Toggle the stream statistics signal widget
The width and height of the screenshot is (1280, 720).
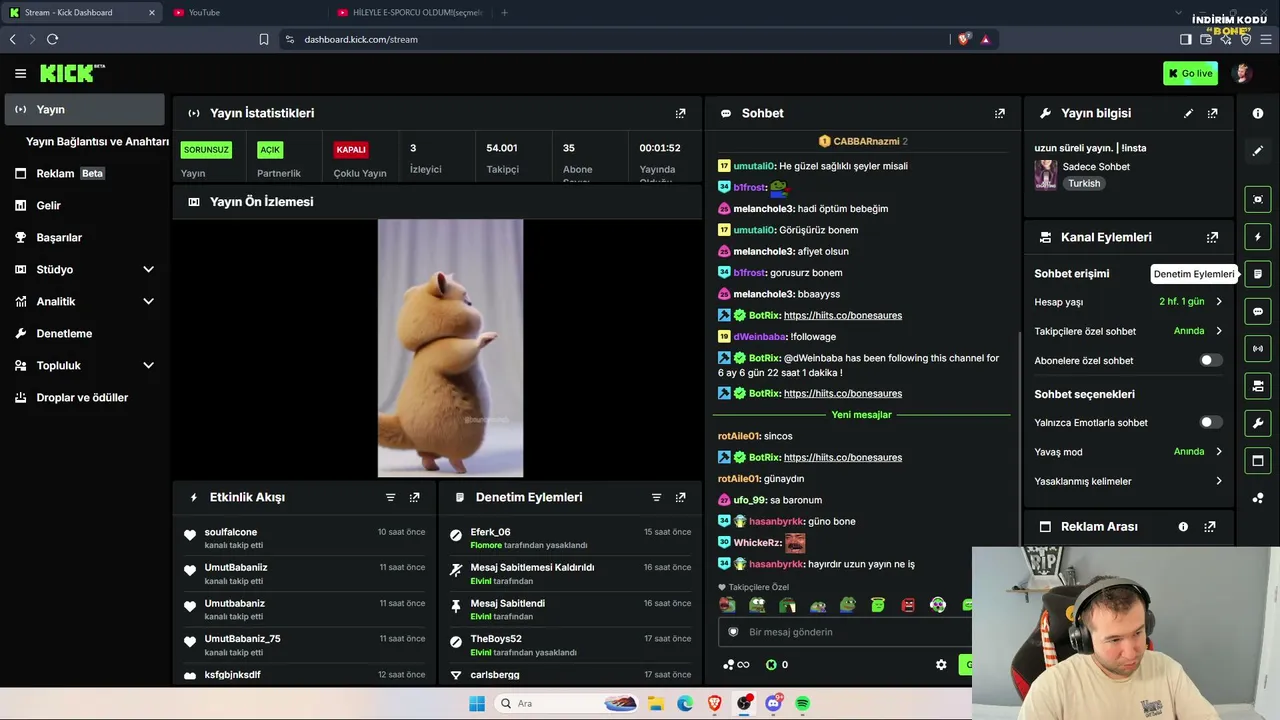1258,348
